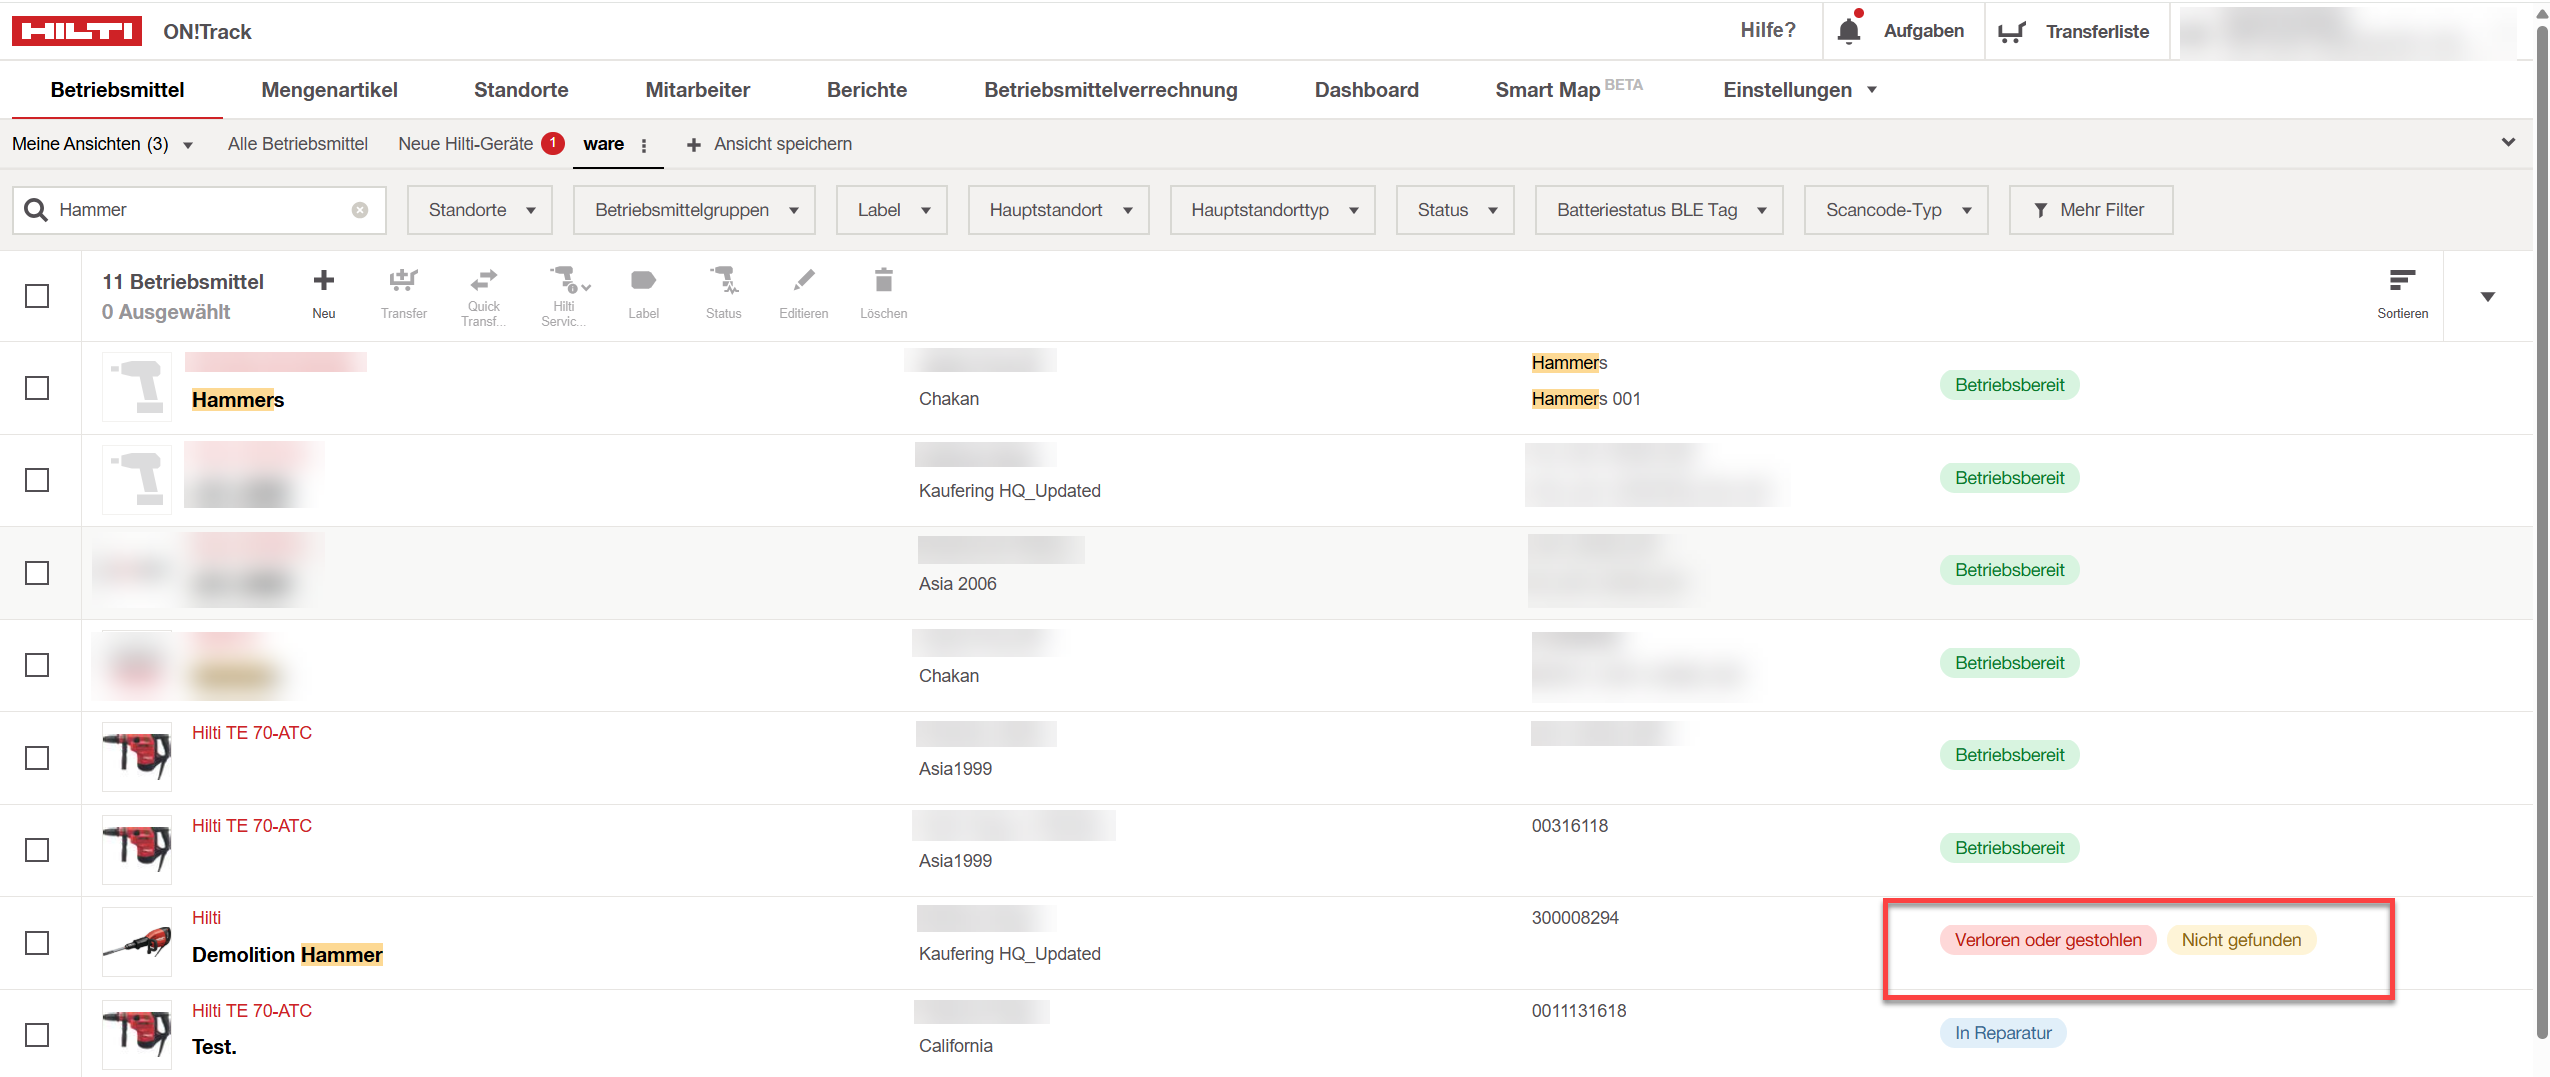The height and width of the screenshot is (1077, 2550).
Task: Click the In Reparatur status badge
Action: pos(2003,1033)
